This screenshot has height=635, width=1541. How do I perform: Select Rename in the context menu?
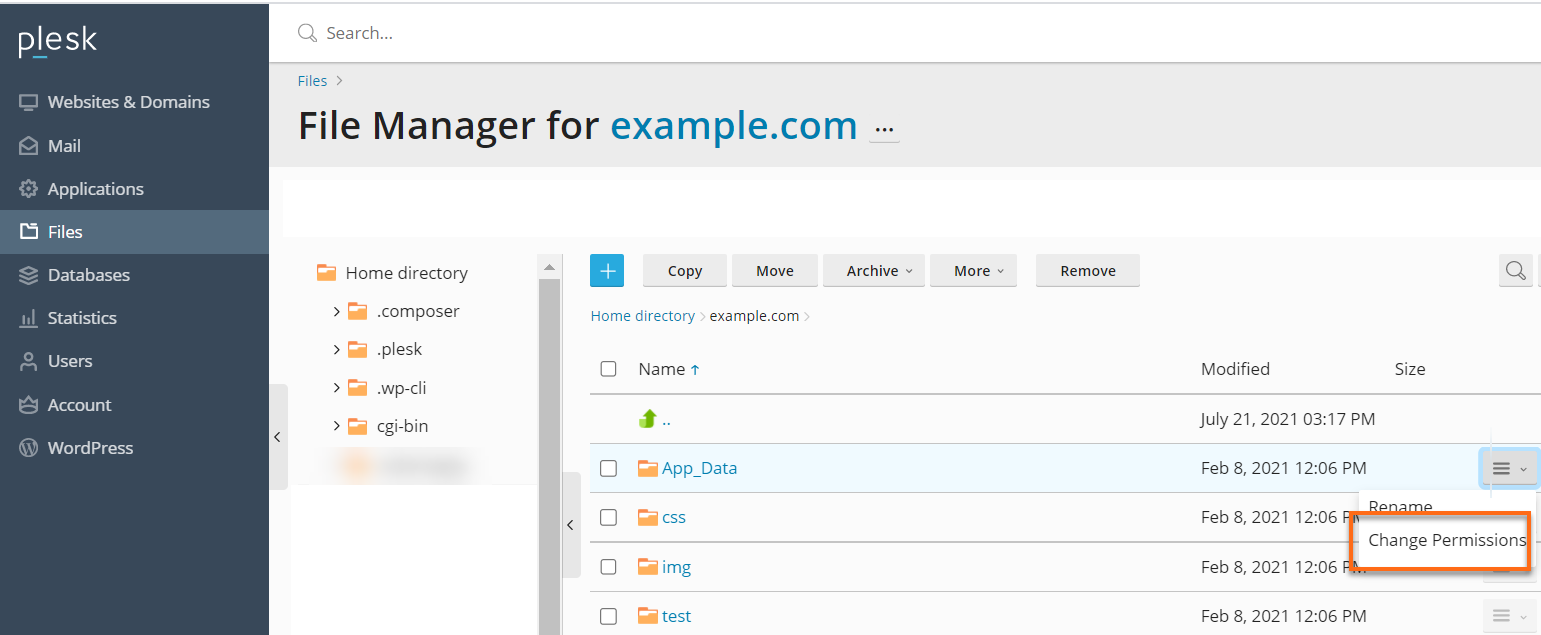pos(1402,507)
